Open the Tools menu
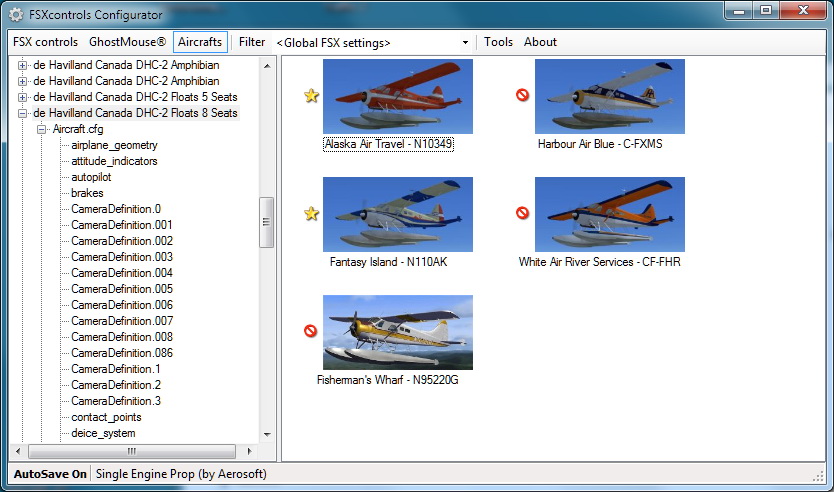This screenshot has height=492, width=834. (x=498, y=42)
